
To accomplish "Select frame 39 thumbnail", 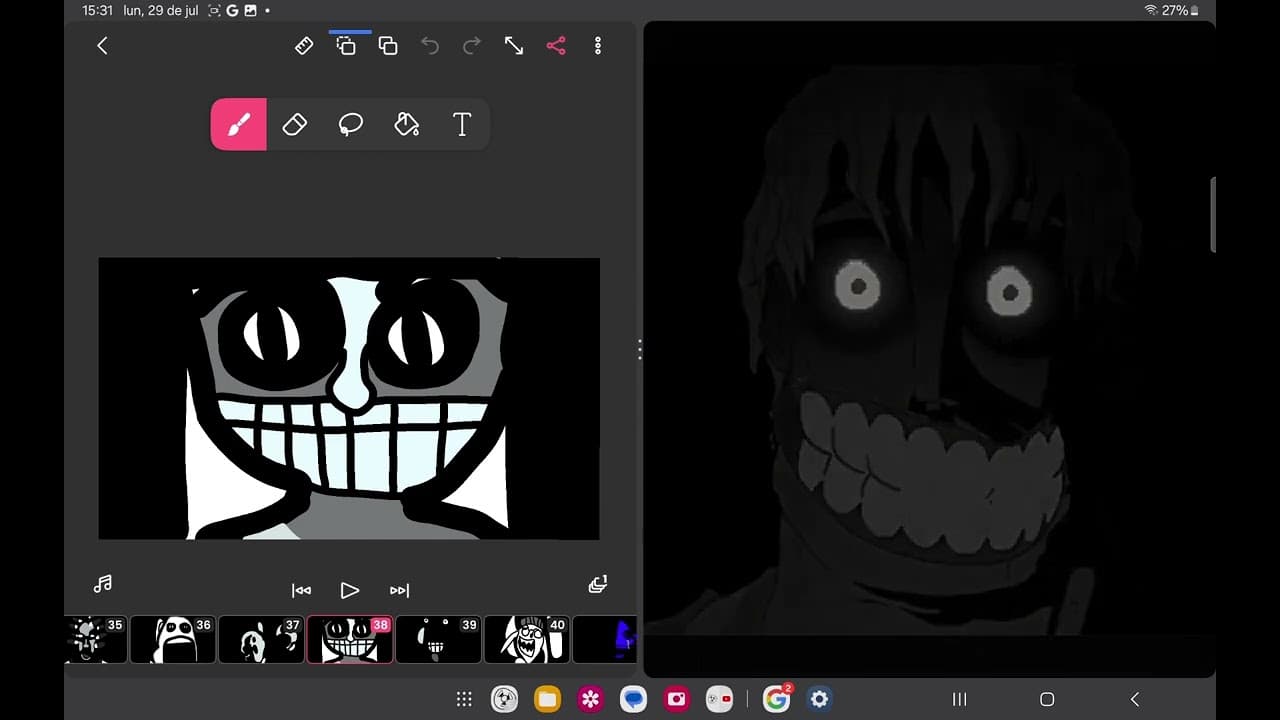I will point(438,639).
